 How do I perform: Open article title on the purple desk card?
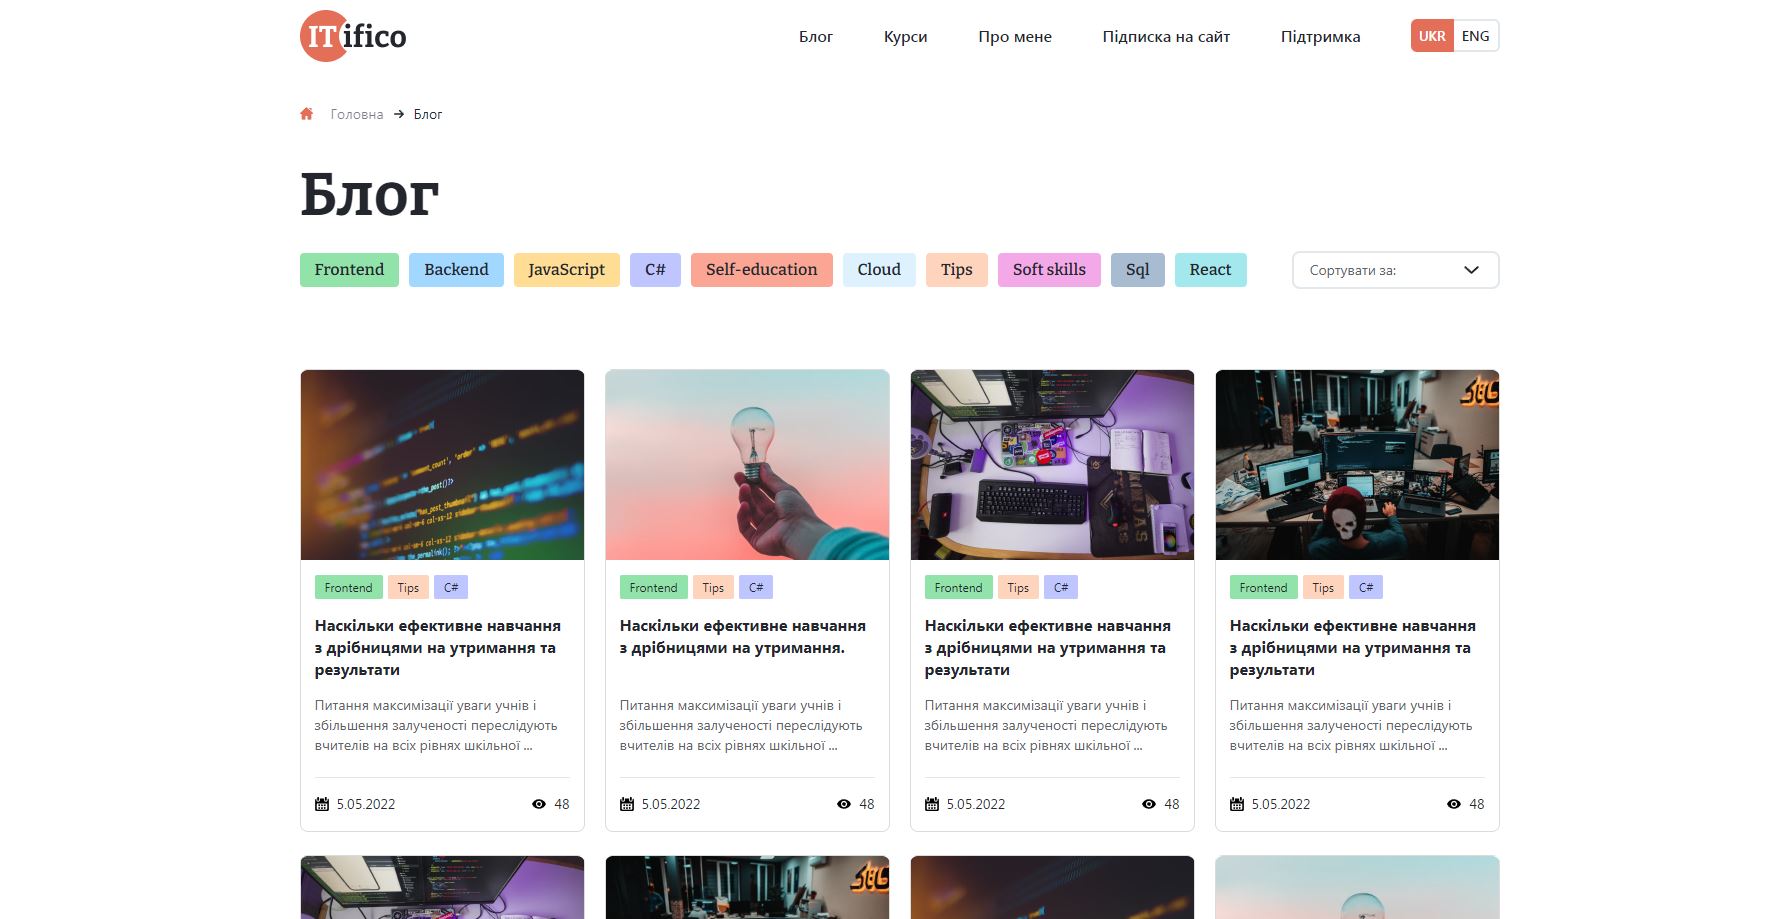tap(1048, 648)
